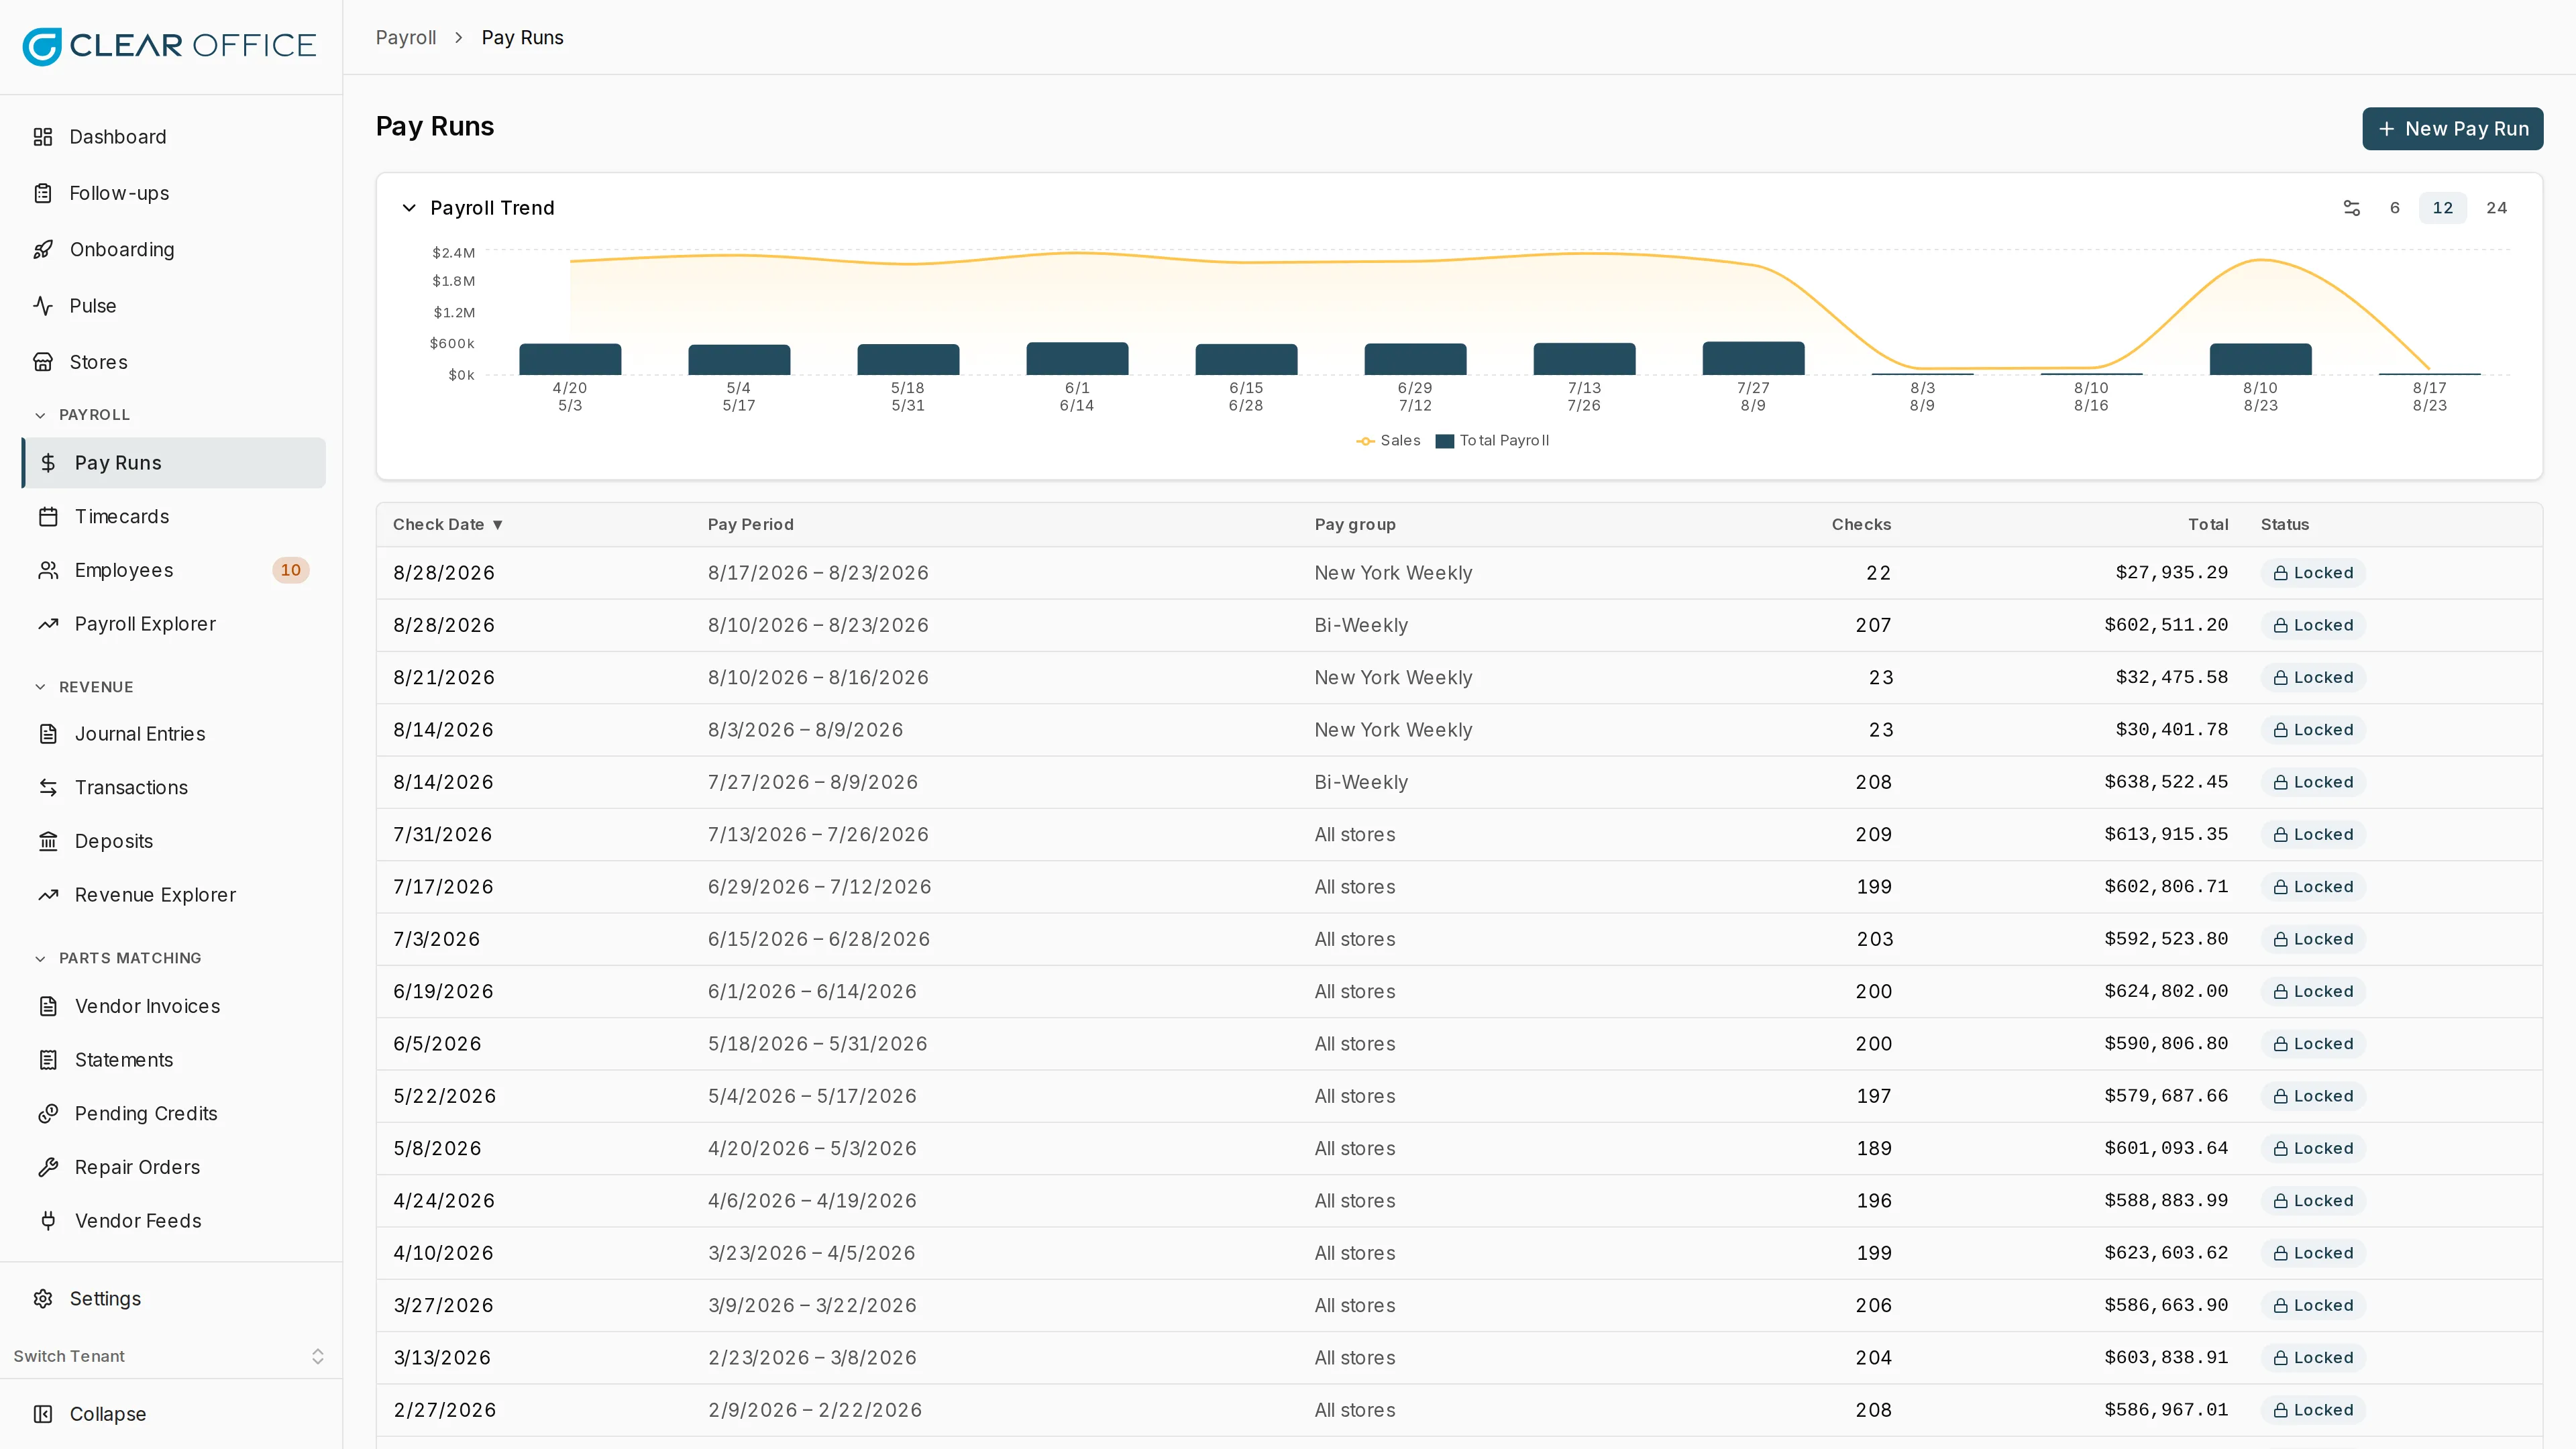Open chart filter settings icon
The height and width of the screenshot is (1449, 2576).
pyautogui.click(x=2352, y=208)
